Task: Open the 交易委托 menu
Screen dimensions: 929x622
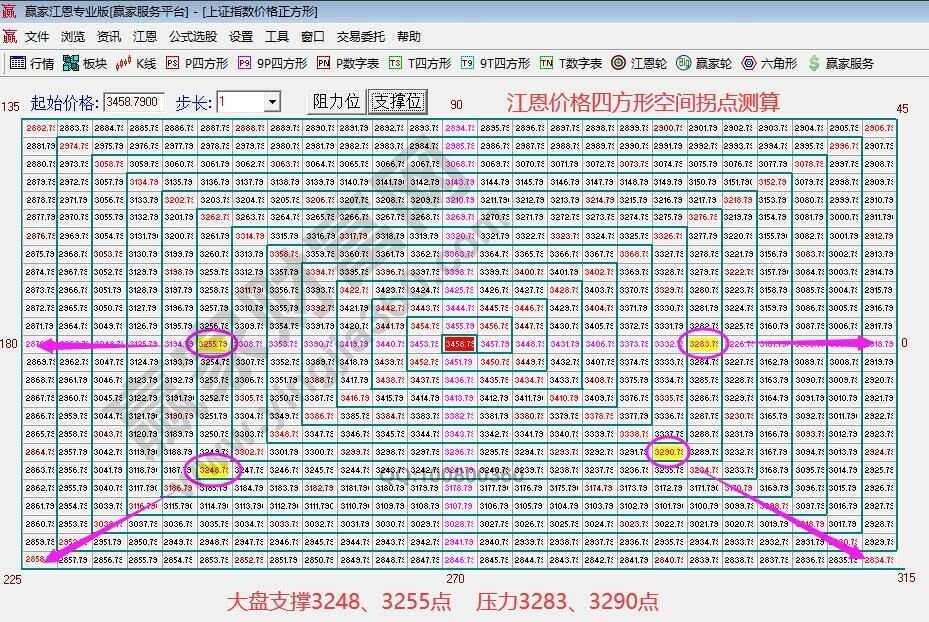Action: click(361, 37)
